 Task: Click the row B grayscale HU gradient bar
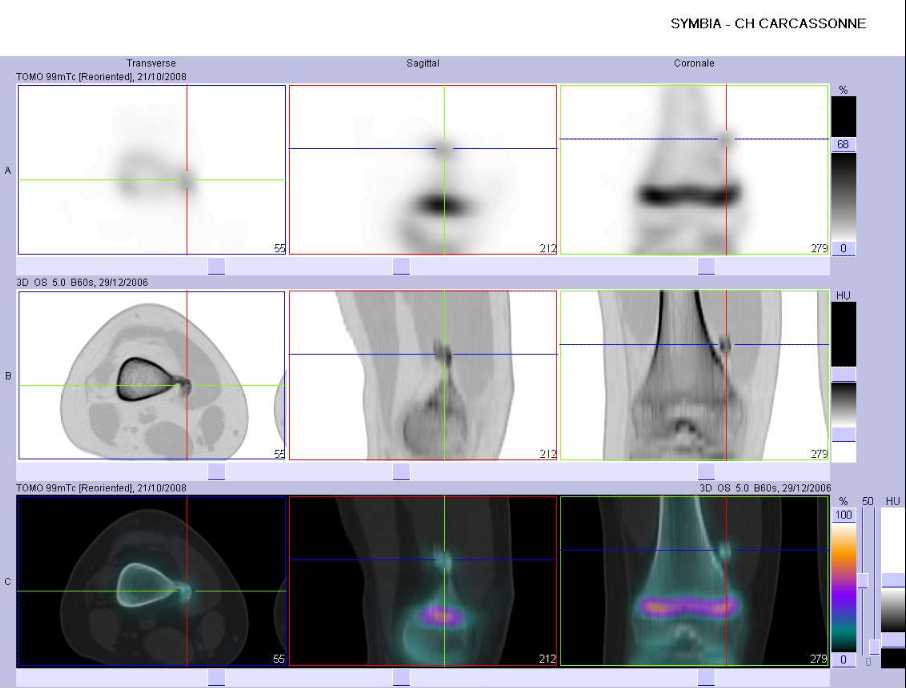843,404
